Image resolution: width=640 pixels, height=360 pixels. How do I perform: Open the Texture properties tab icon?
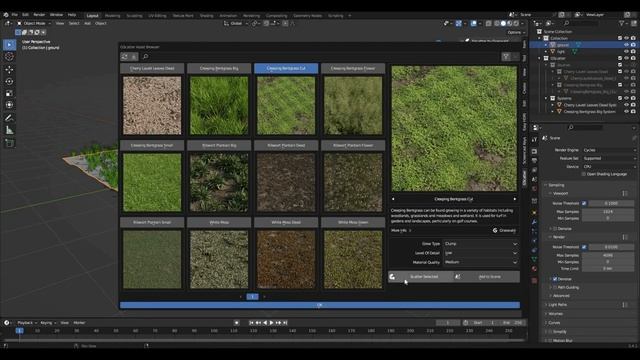pyautogui.click(x=534, y=280)
